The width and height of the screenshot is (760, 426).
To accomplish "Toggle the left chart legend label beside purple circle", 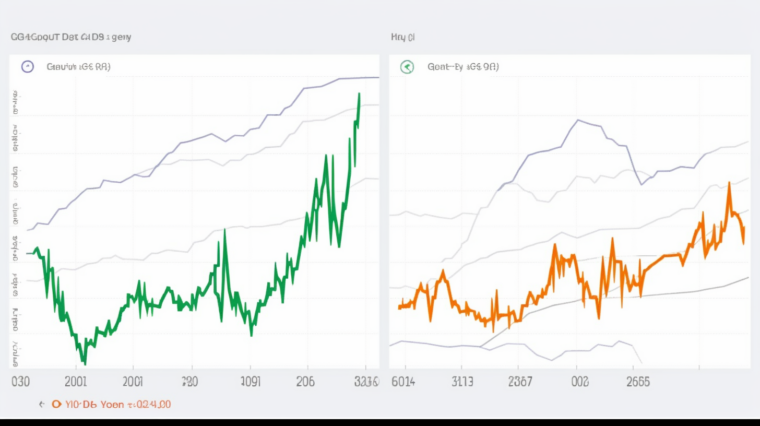I will (79, 67).
